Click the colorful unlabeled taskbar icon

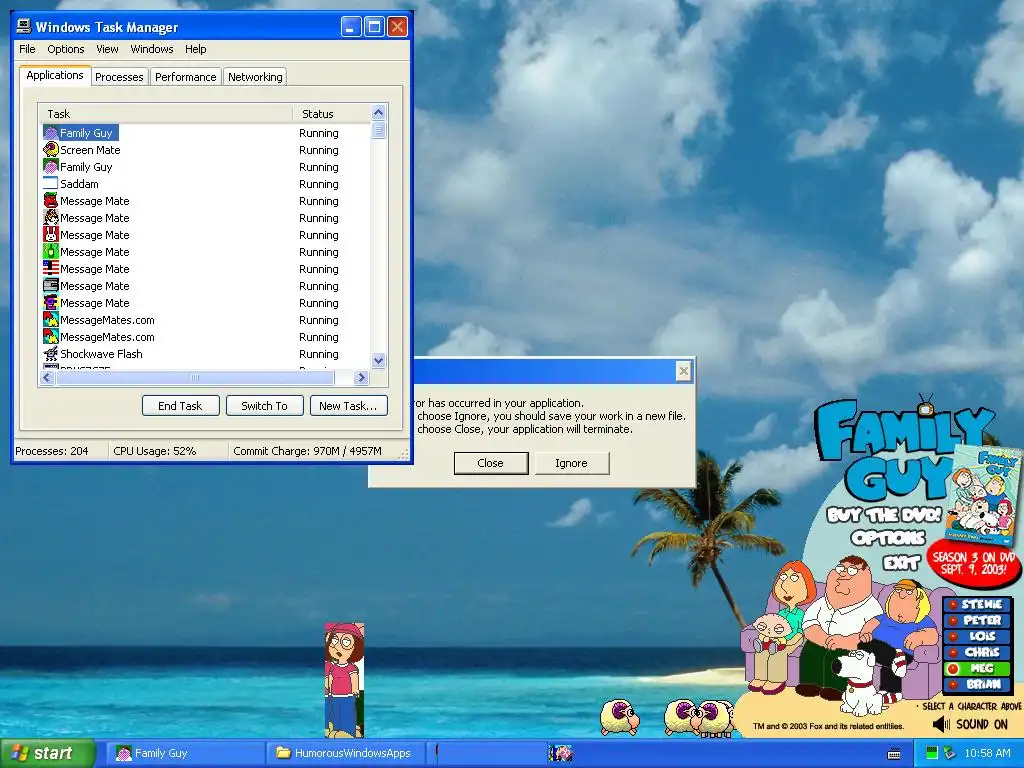(560, 753)
